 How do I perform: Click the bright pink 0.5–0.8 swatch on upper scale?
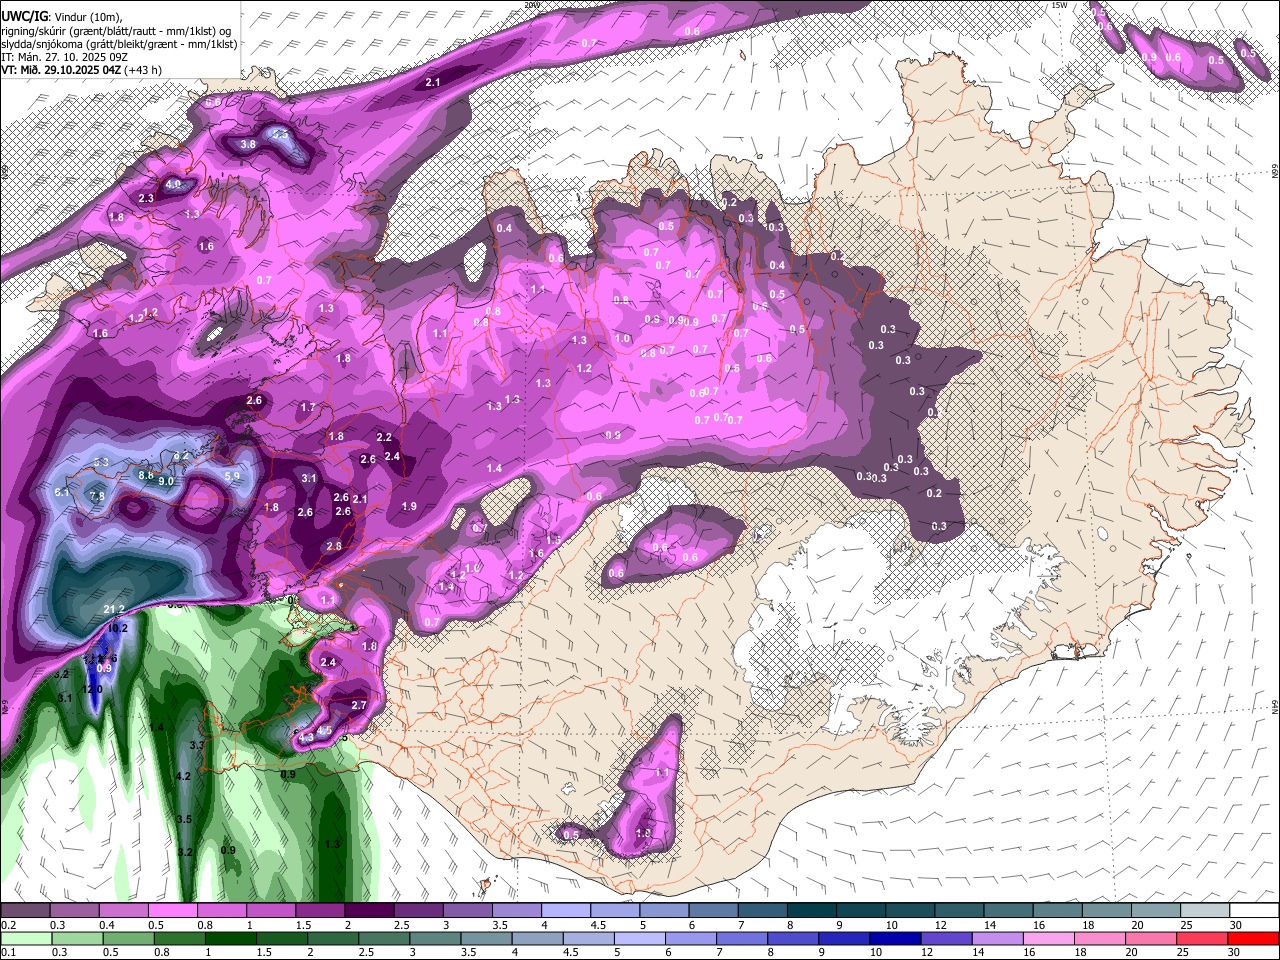(172, 910)
